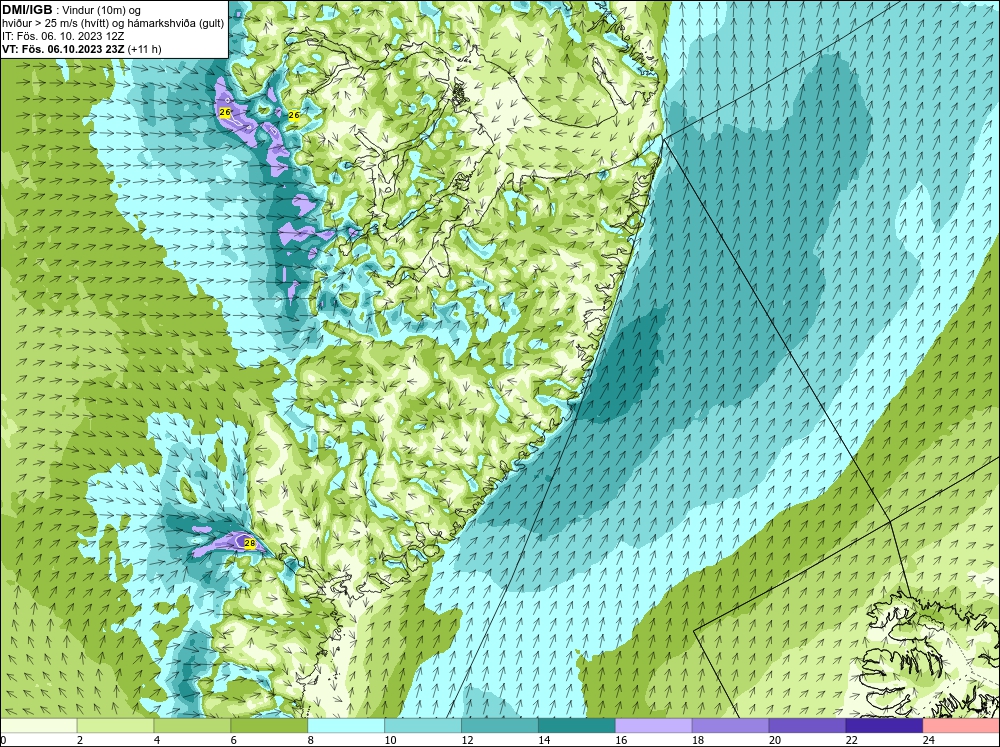Click the yellow 26 gust marker inside purple area
The height and width of the screenshot is (747, 1000).
click(x=224, y=112)
